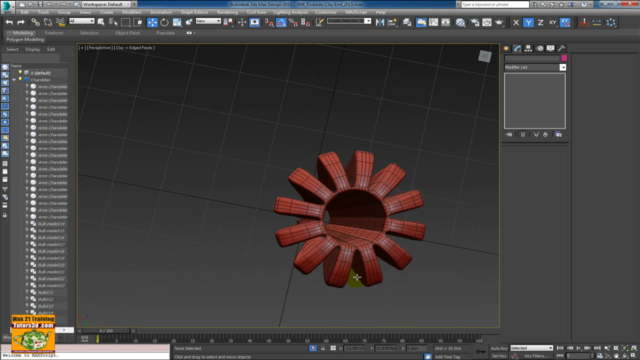Open the Workspace: Default dropdown
640x360 pixels.
(x=106, y=4)
